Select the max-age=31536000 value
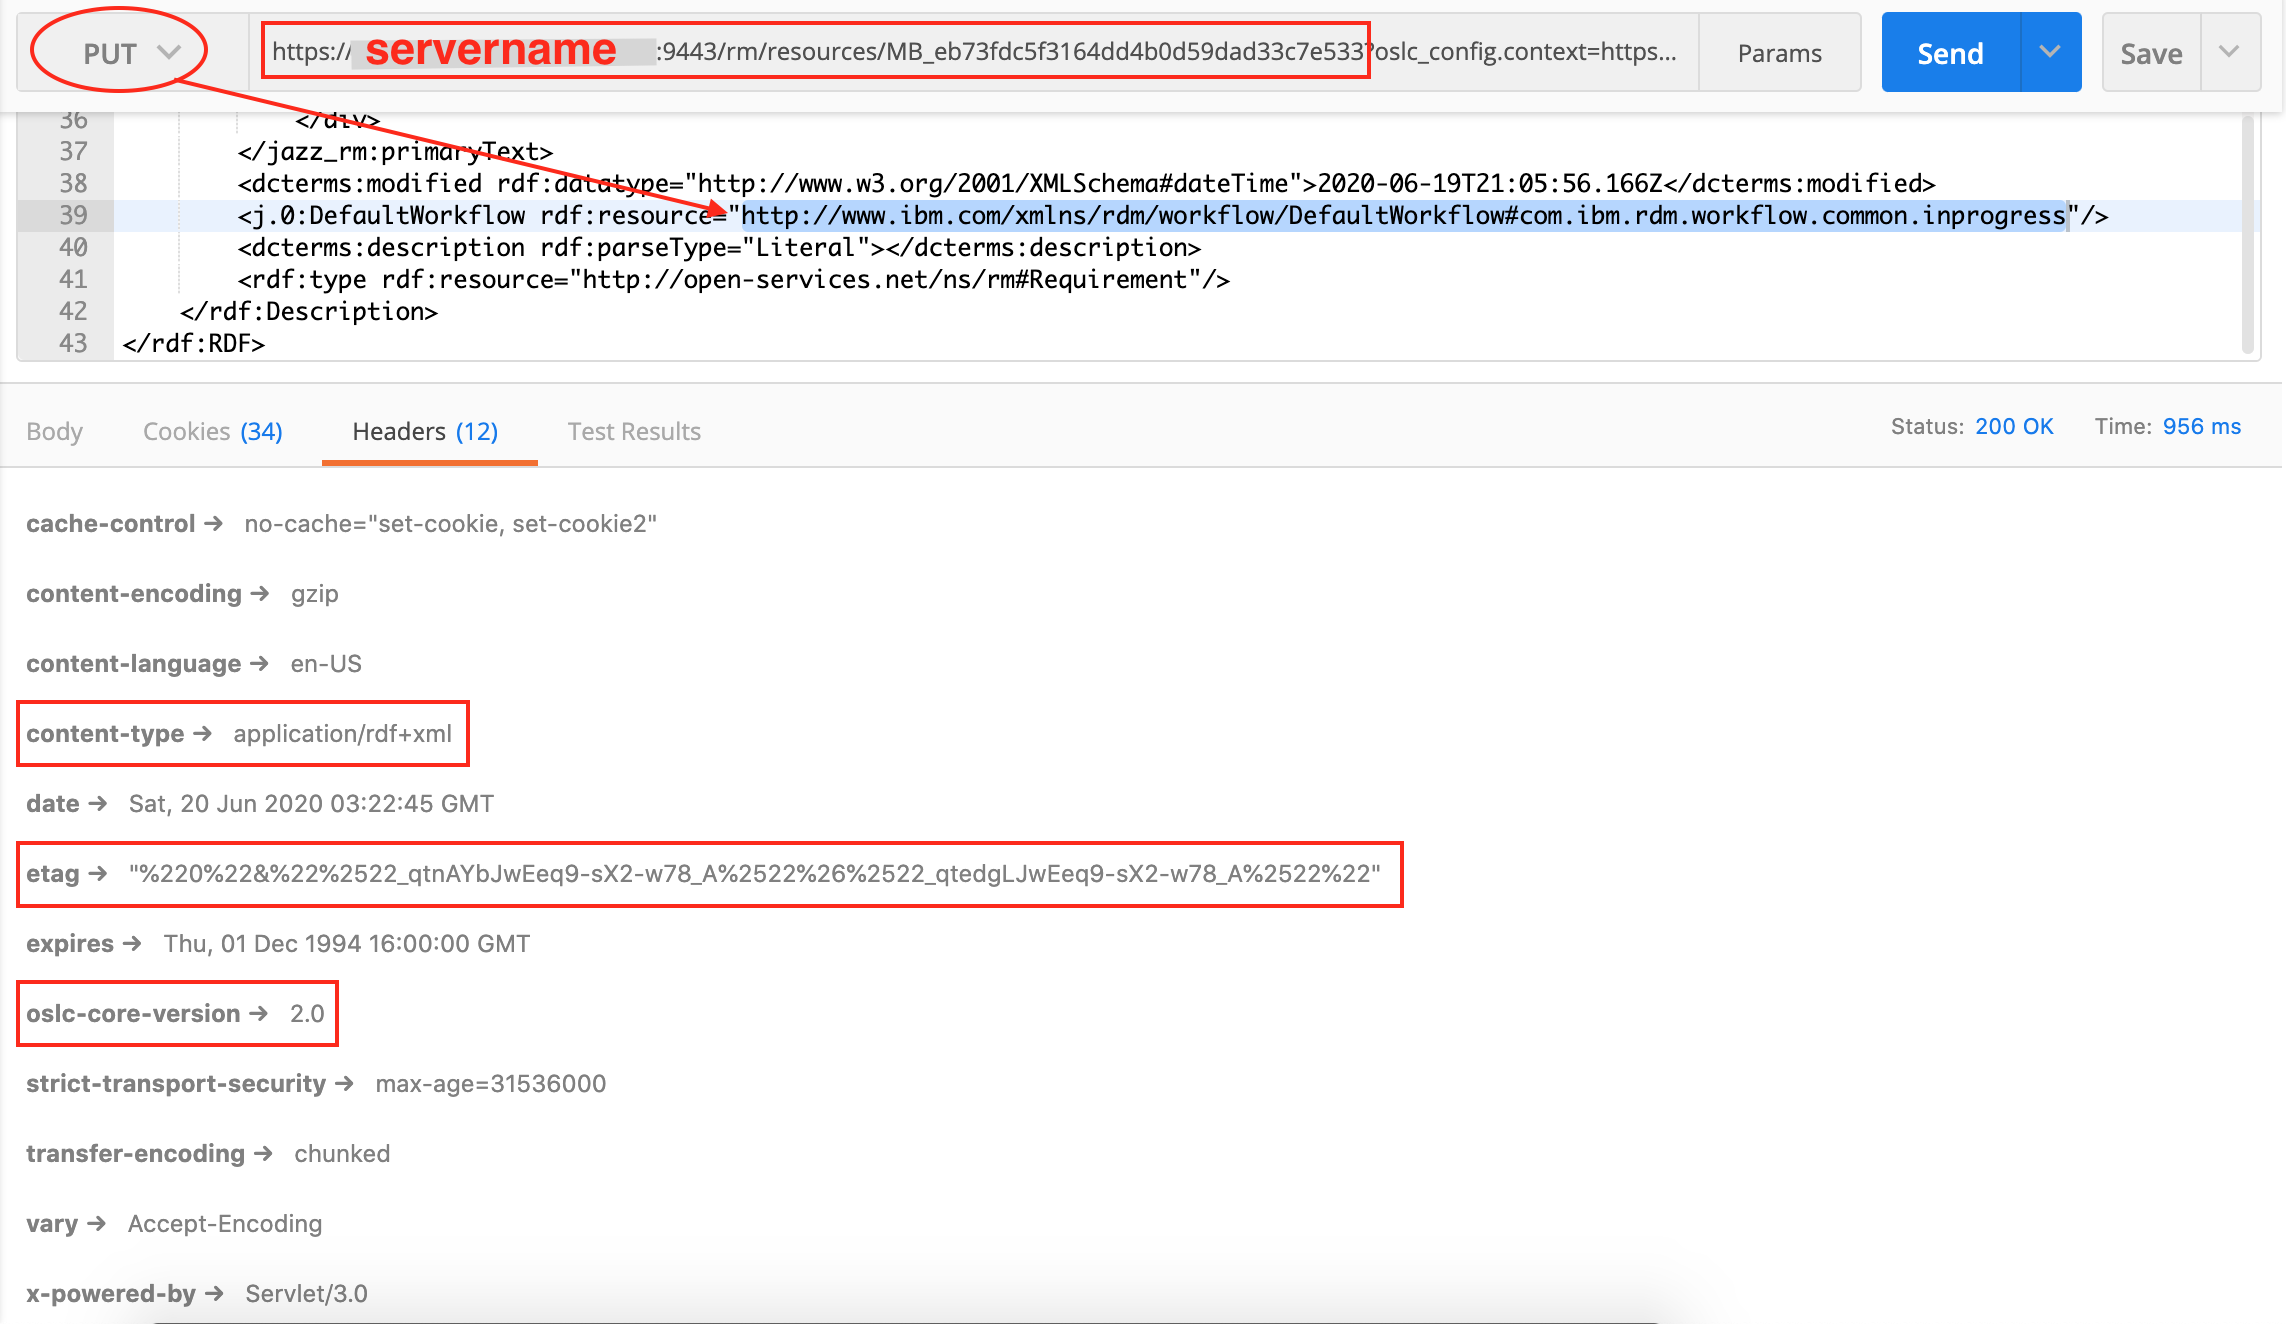 (491, 1084)
